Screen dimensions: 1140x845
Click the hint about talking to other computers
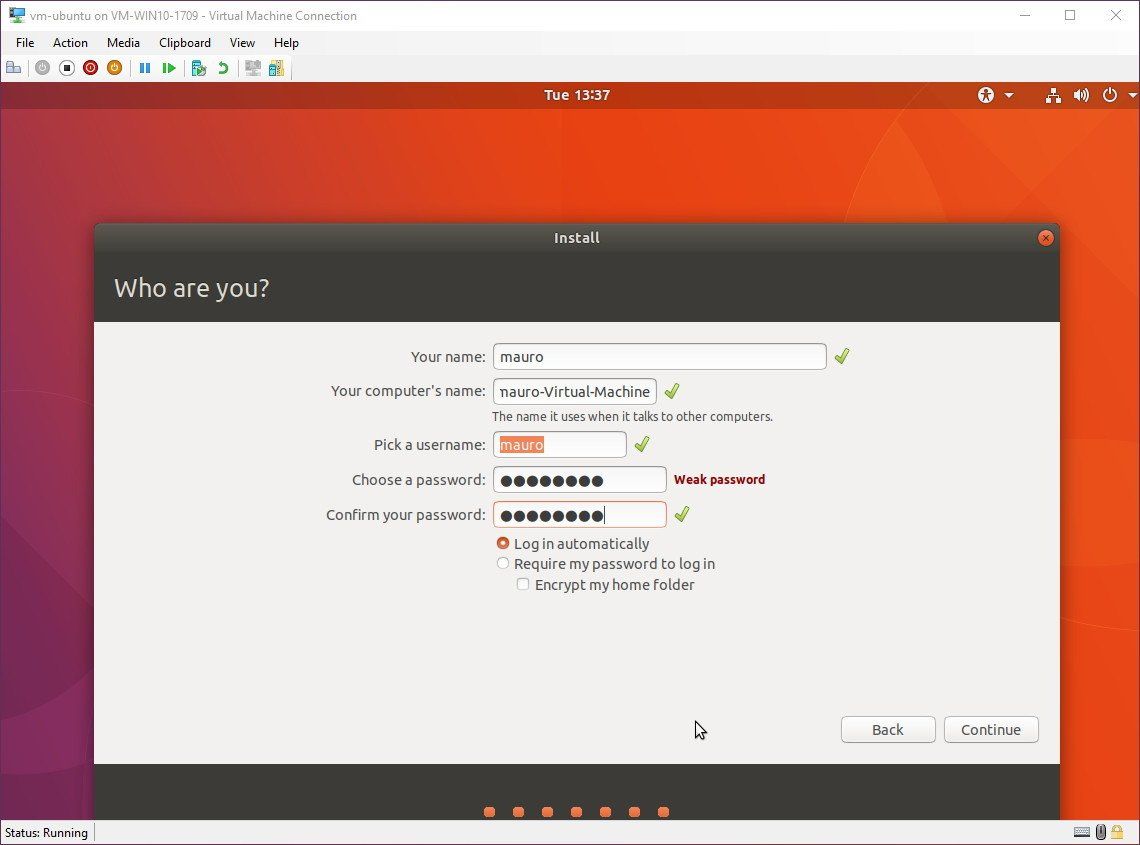[x=632, y=417]
